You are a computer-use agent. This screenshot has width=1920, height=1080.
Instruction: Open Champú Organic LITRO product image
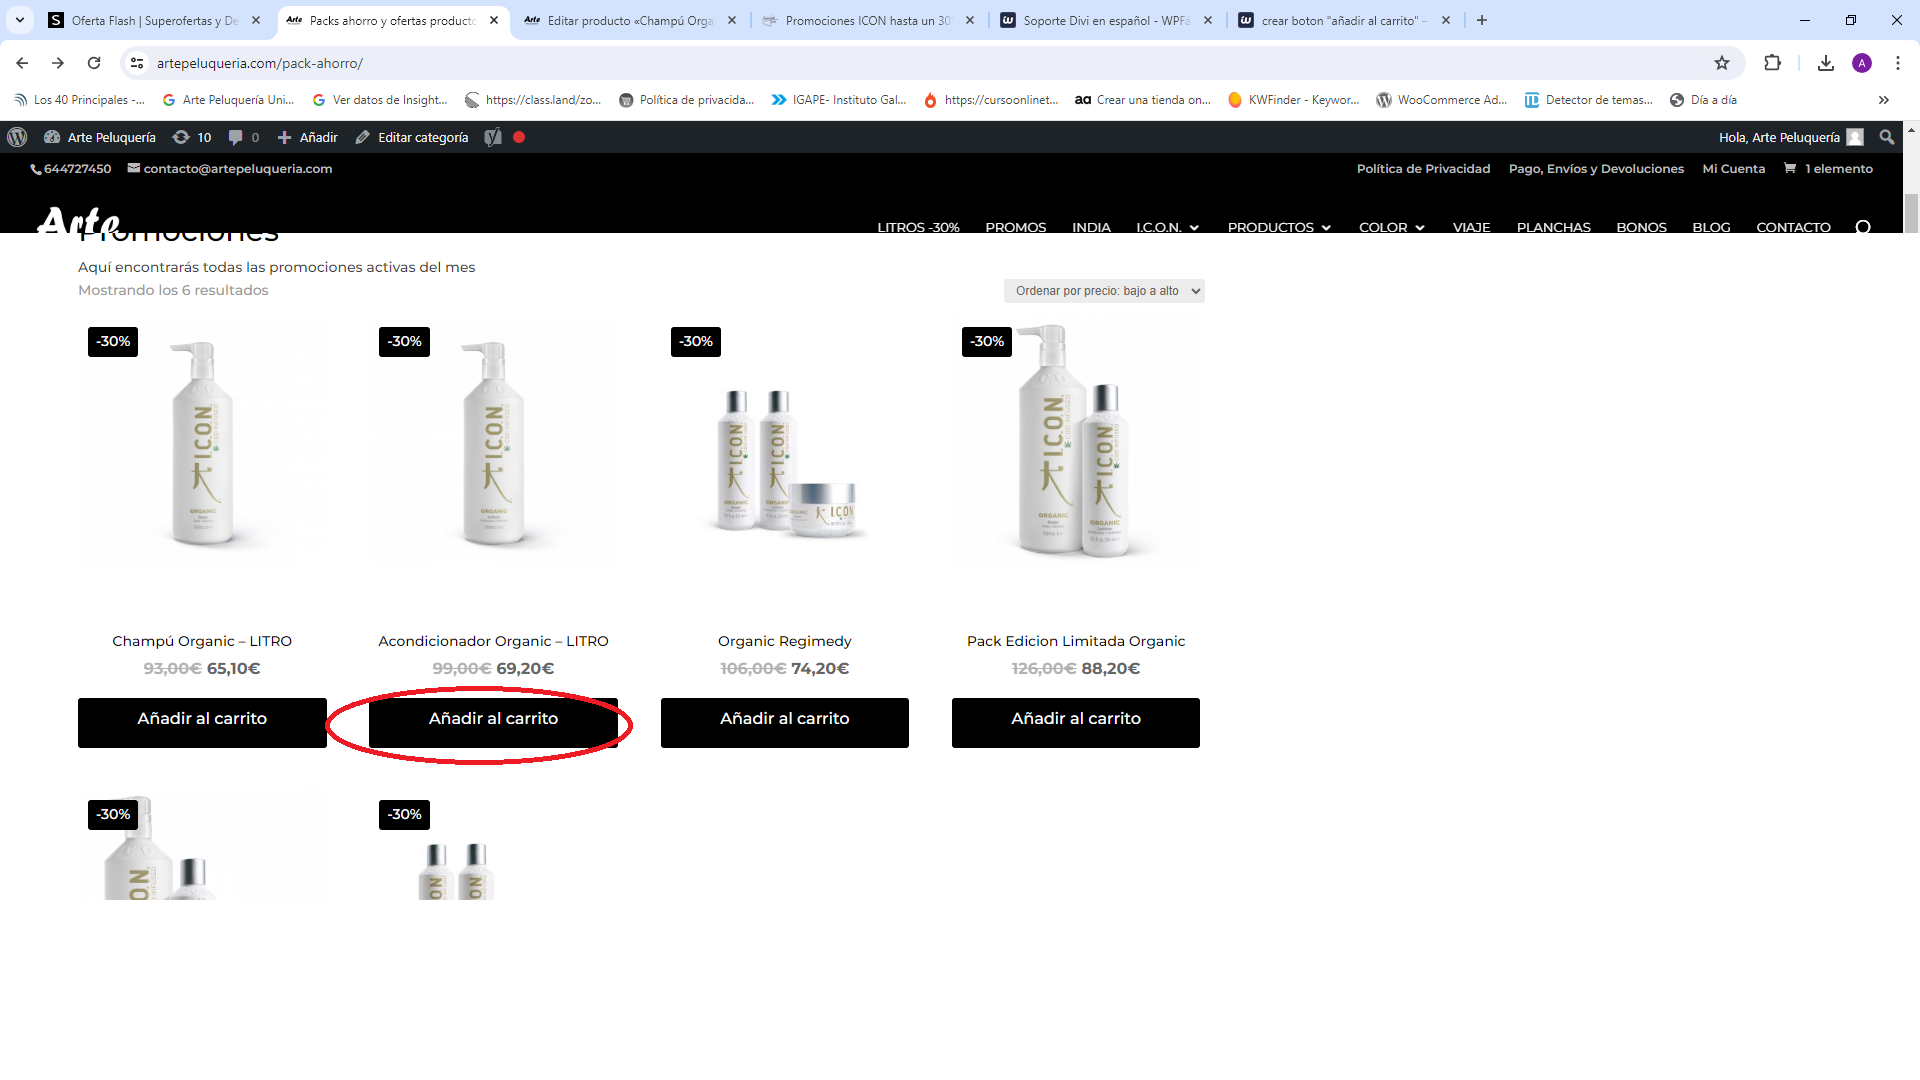pos(202,442)
